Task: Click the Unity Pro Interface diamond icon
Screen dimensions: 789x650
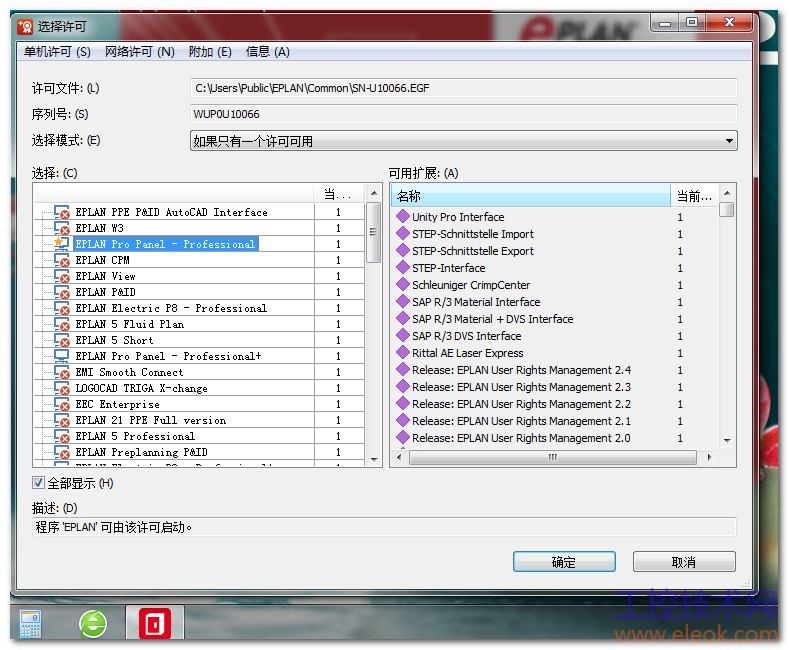Action: [x=403, y=217]
